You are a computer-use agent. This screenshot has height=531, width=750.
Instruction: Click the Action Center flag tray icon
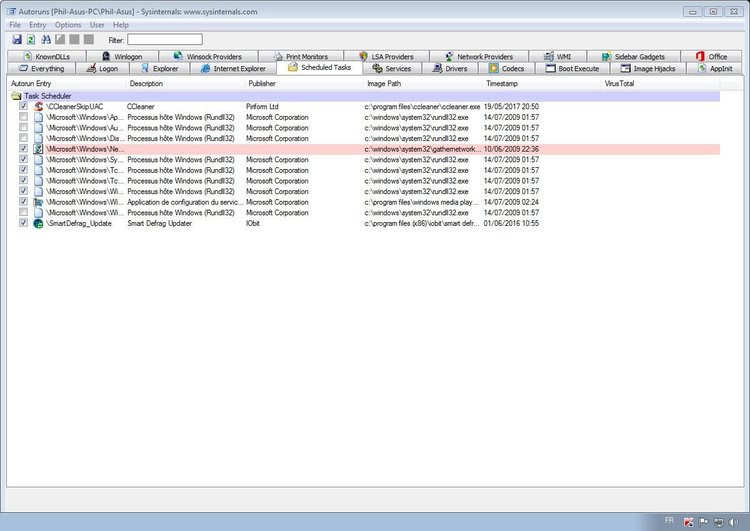coord(703,522)
